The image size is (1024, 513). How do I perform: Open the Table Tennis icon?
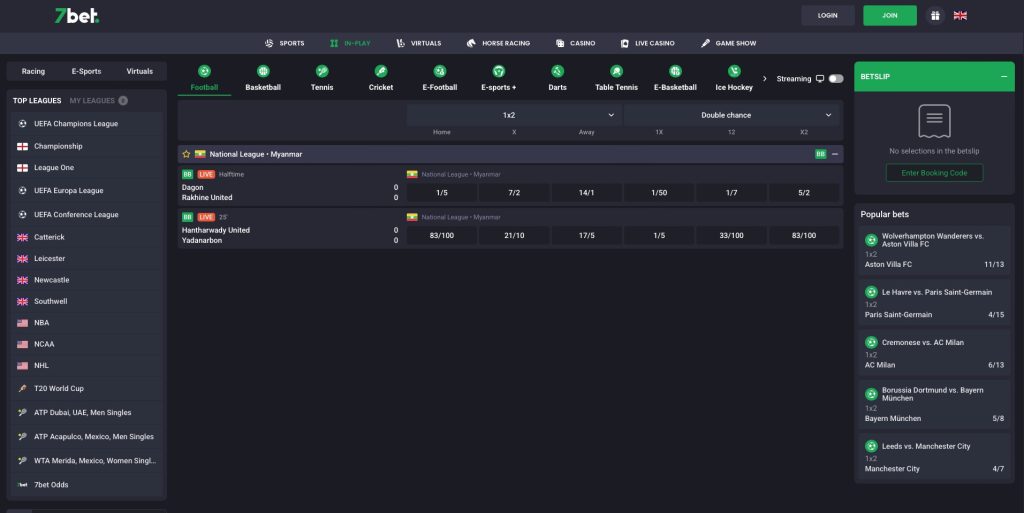[x=616, y=71]
